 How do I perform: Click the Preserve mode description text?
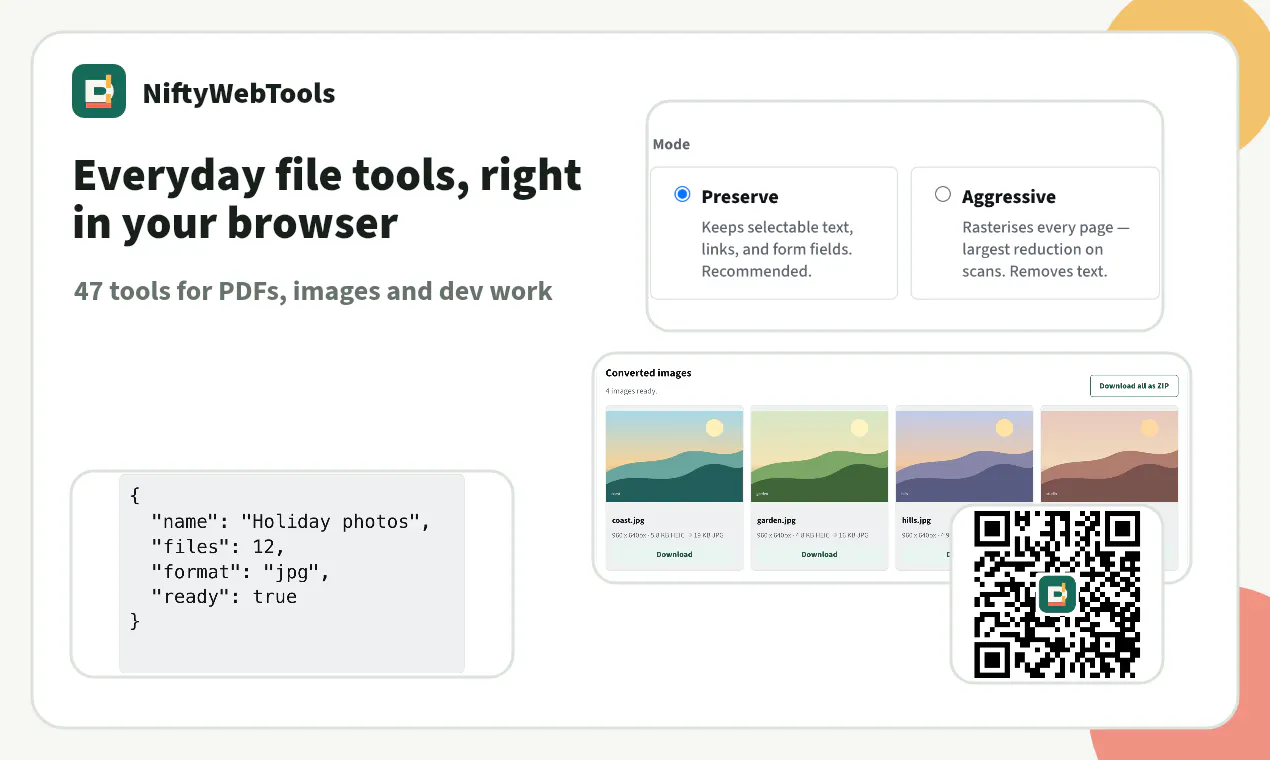(x=777, y=249)
